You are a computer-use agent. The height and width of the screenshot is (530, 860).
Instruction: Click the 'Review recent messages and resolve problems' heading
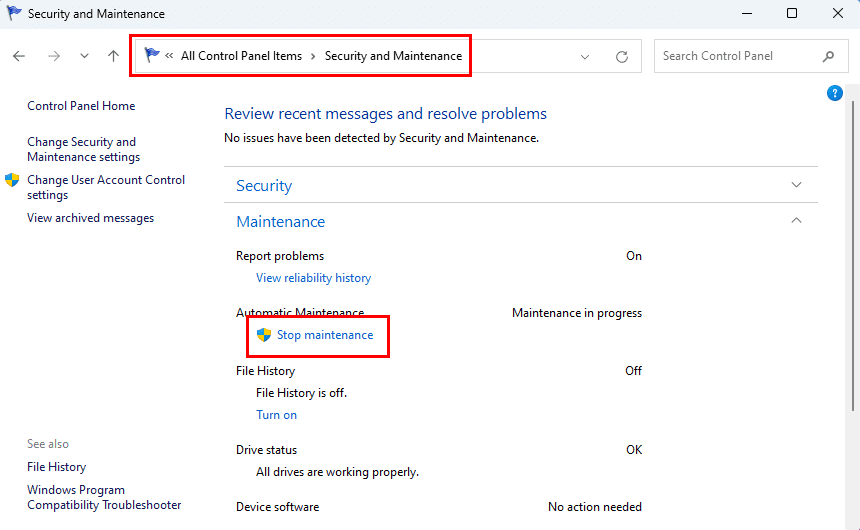386,114
